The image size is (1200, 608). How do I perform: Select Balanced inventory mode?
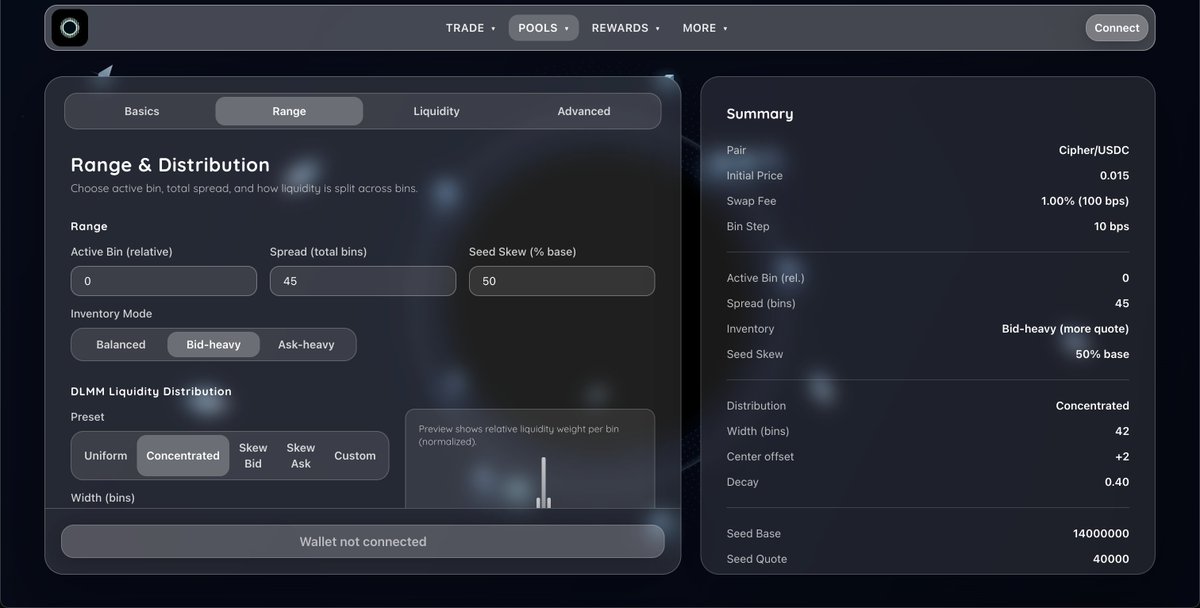tap(121, 344)
